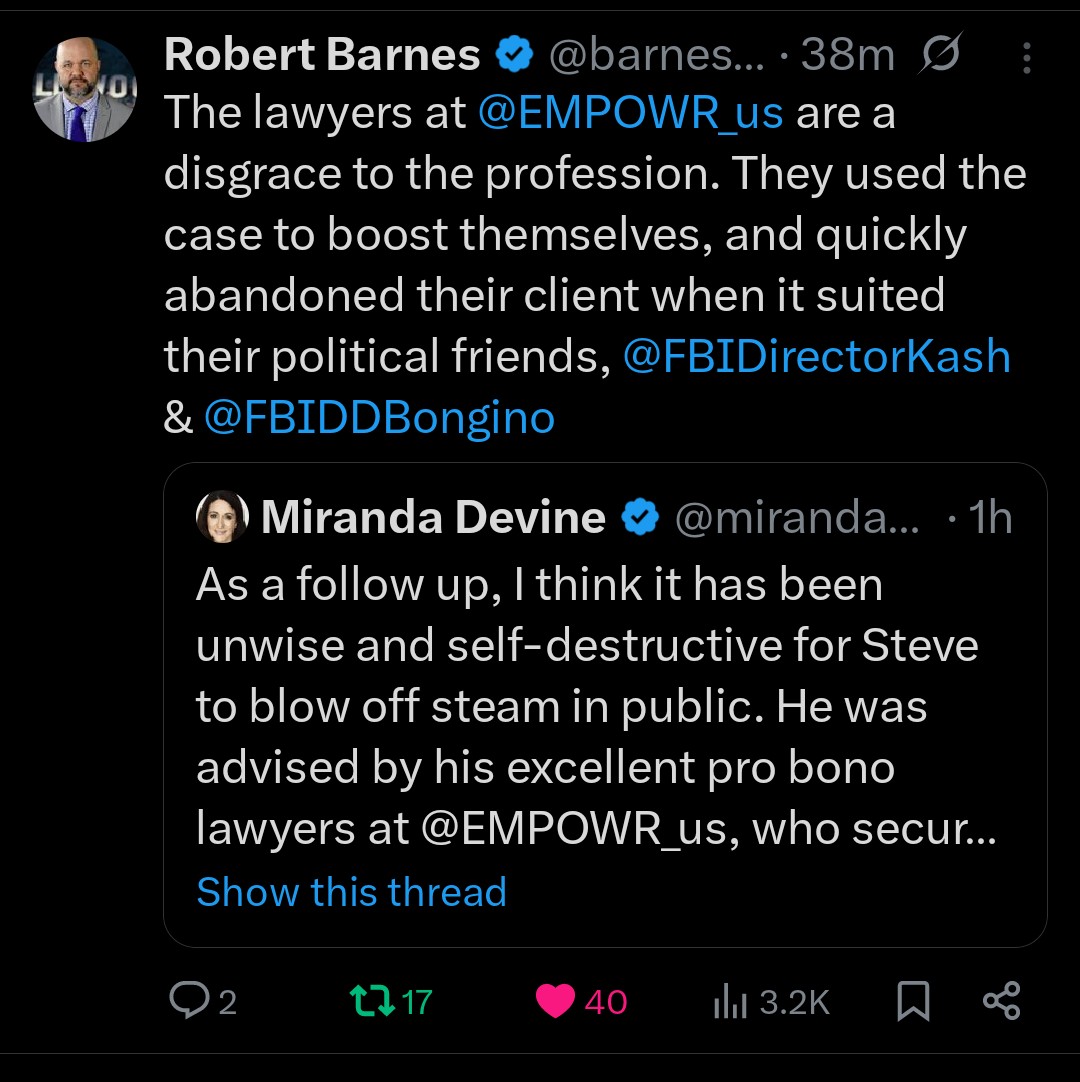
Task: Click Robert Barnes verified badge
Action: click(x=515, y=55)
